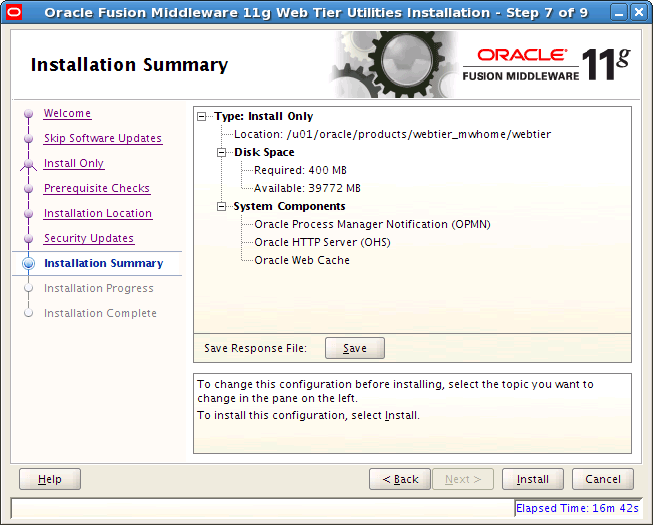Select the Oracle Web Cache row
Viewport: 653px width, 525px height.
302,260
